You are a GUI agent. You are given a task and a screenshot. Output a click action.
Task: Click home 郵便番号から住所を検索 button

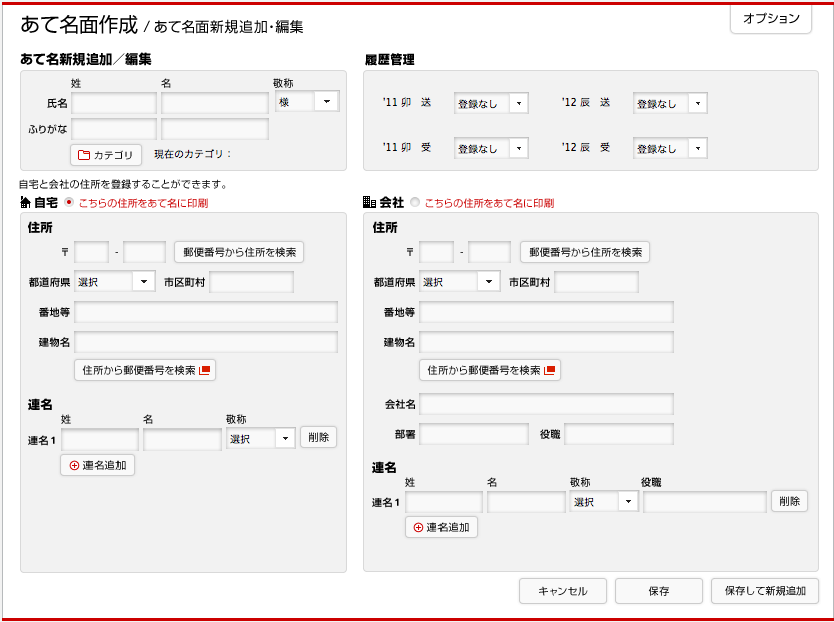pos(239,252)
